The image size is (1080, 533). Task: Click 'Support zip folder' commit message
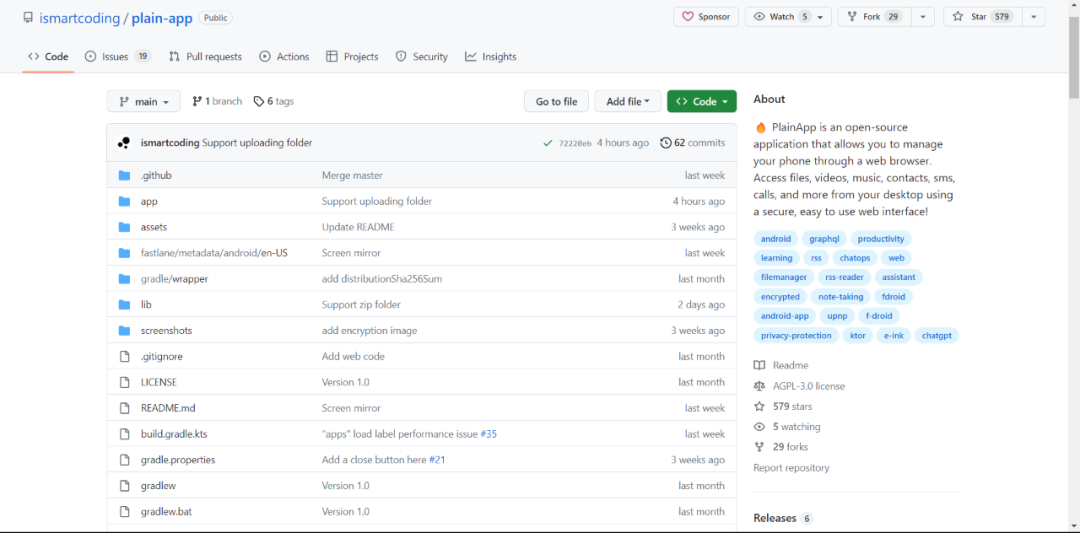[361, 305]
